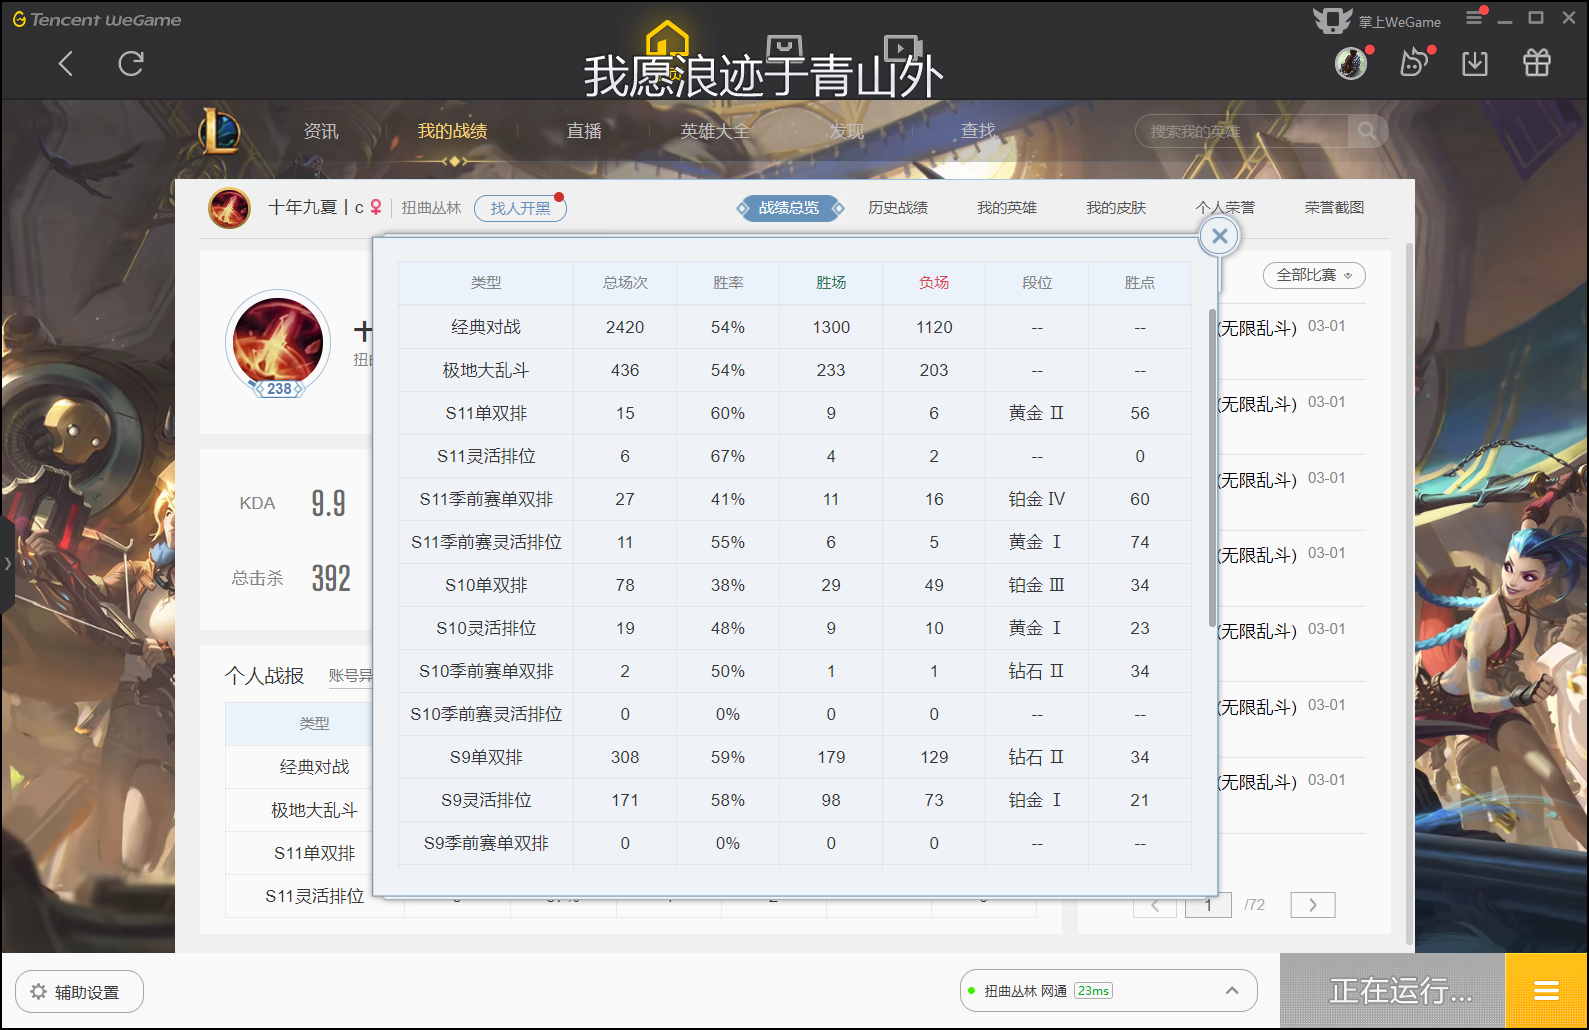
Task: Click the 找人开黑 button
Action: [520, 208]
